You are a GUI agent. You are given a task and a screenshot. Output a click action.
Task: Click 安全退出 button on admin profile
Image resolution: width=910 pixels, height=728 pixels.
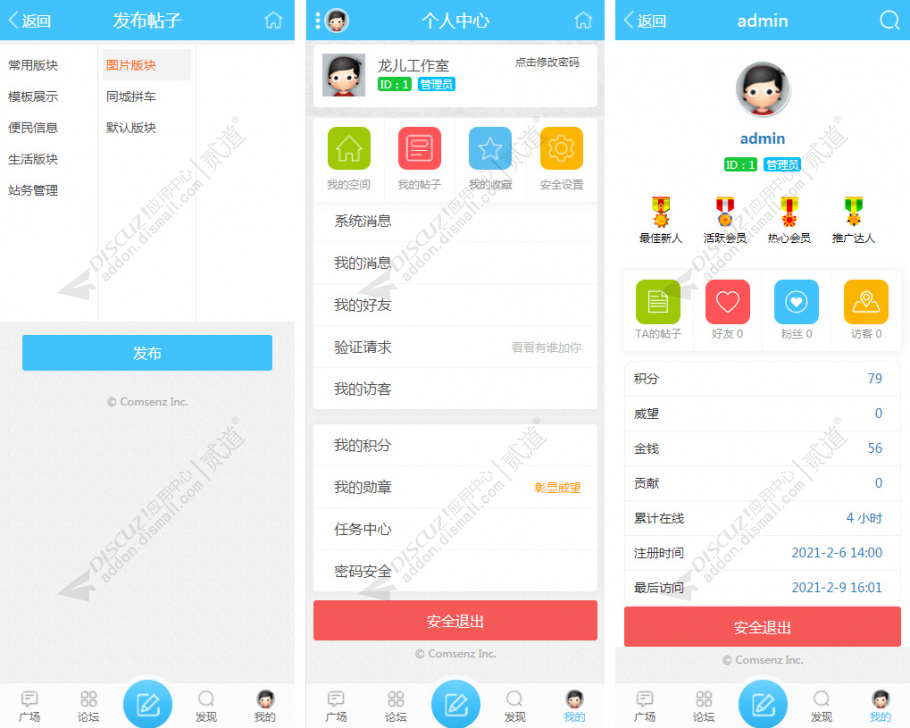pyautogui.click(x=763, y=627)
